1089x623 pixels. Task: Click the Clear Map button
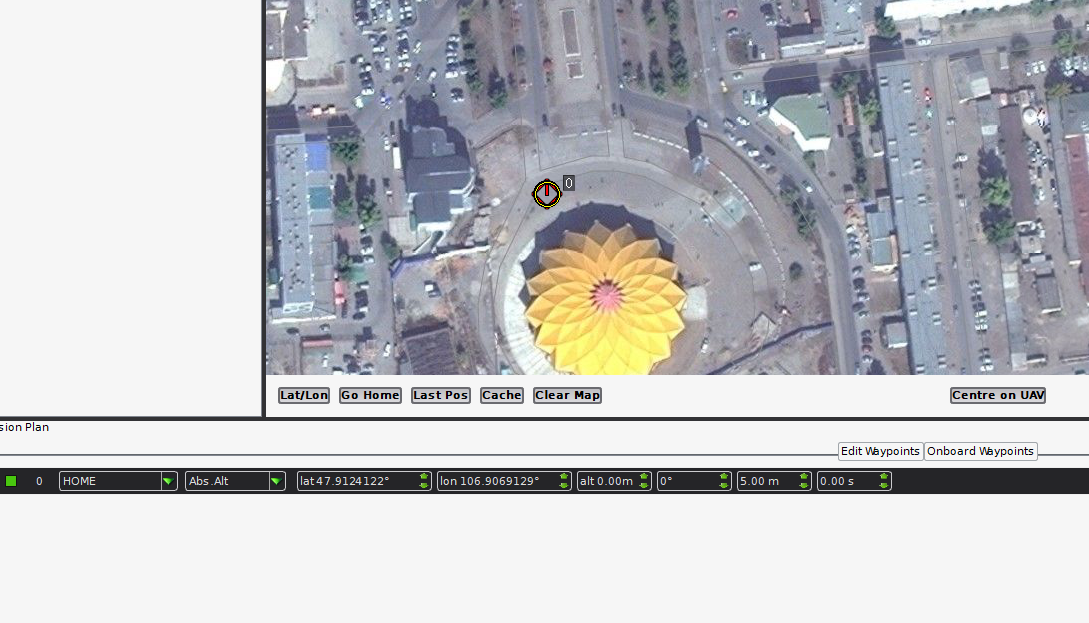pyautogui.click(x=567, y=395)
